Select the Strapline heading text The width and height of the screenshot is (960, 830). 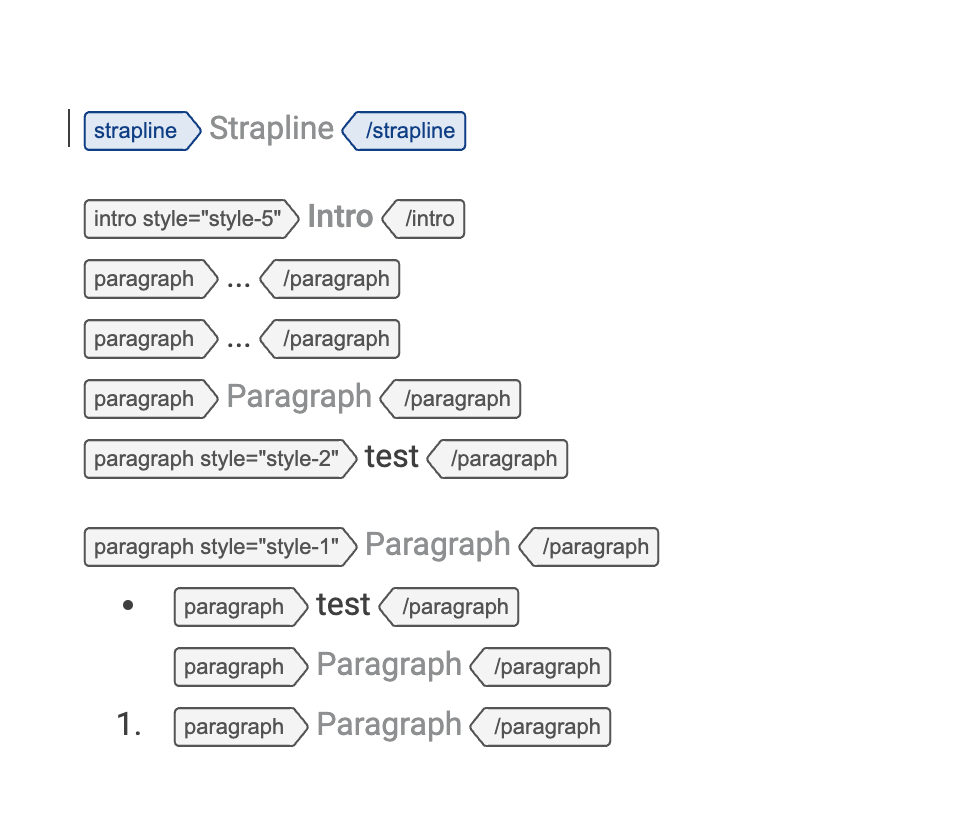point(271,129)
